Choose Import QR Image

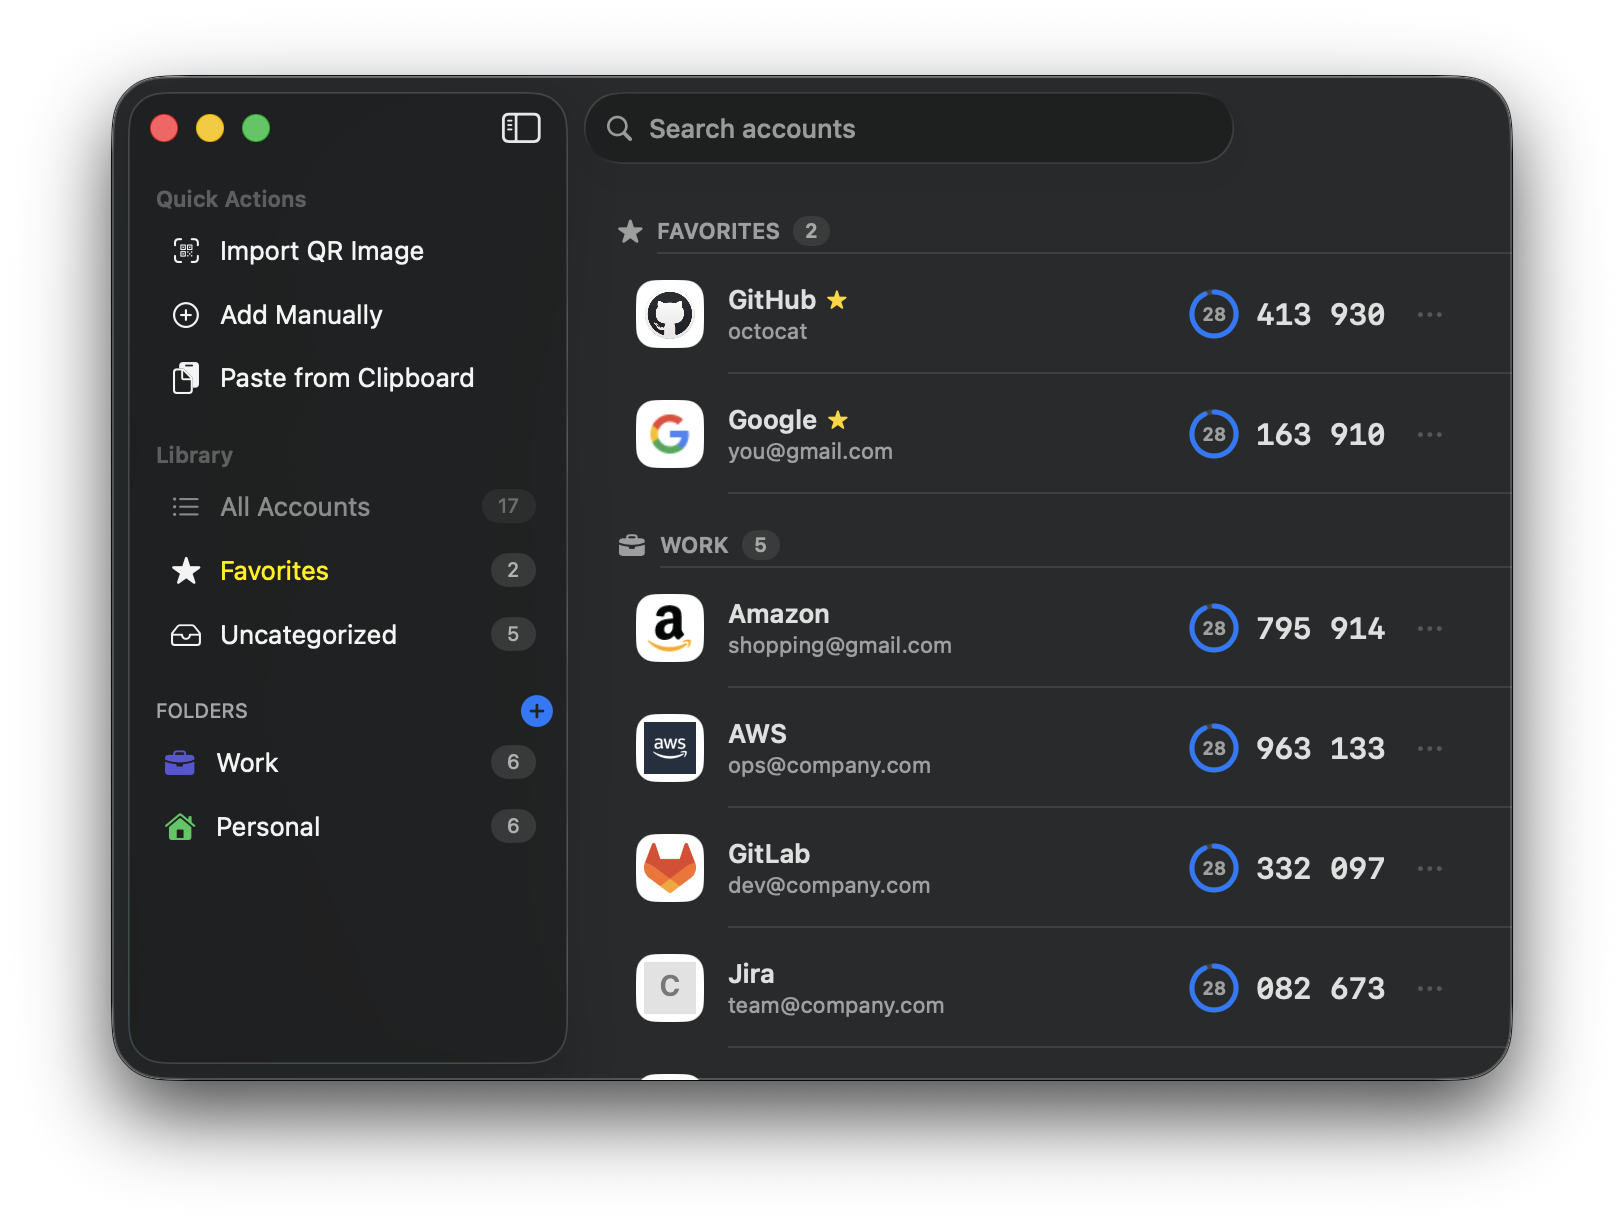point(347,251)
